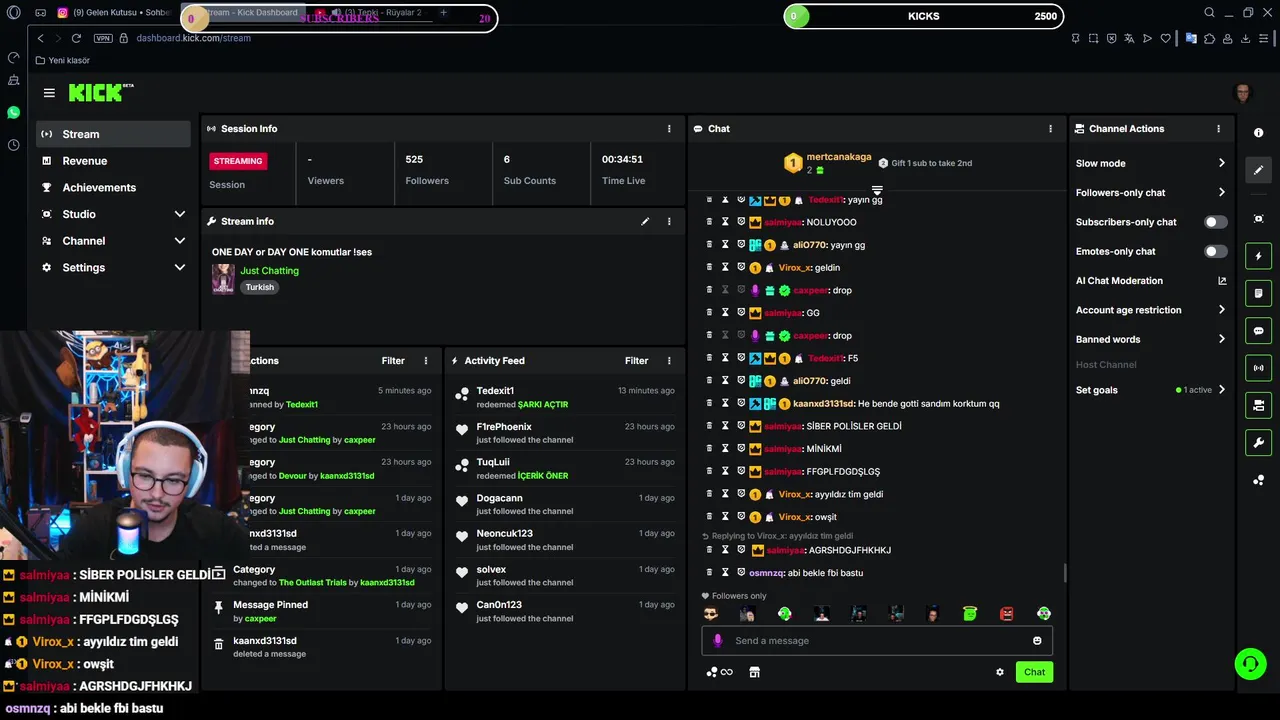Viewport: 1280px width, 720px height.
Task: Open Channel Actions three-dot menu
Action: click(1218, 129)
